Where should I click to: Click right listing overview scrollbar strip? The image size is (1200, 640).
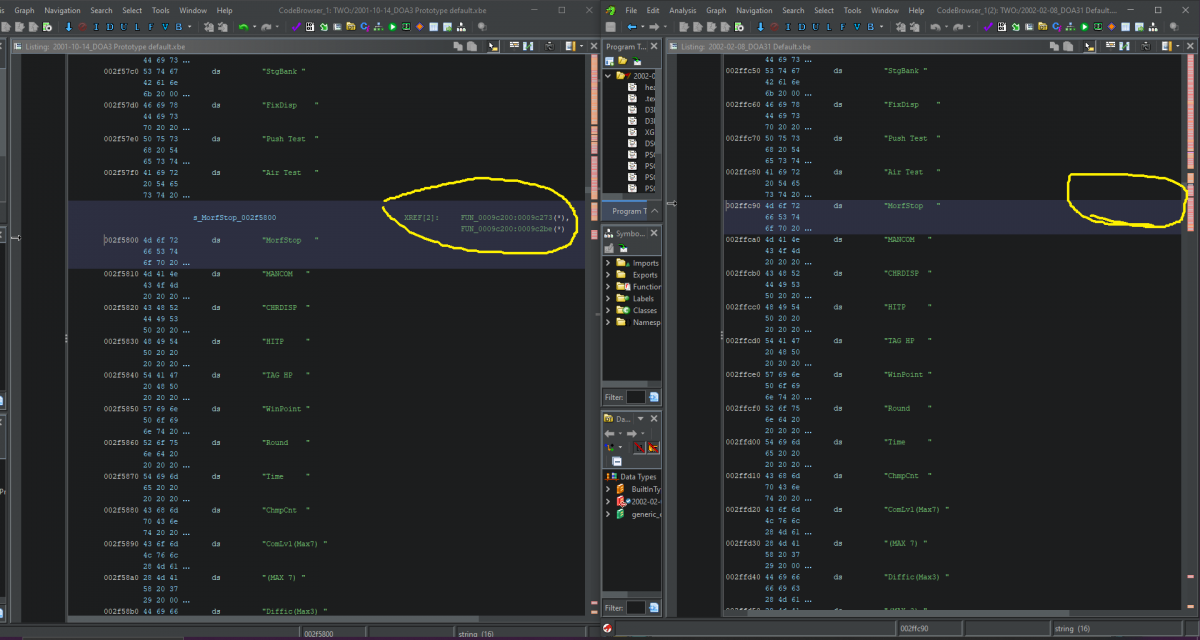point(1190,335)
